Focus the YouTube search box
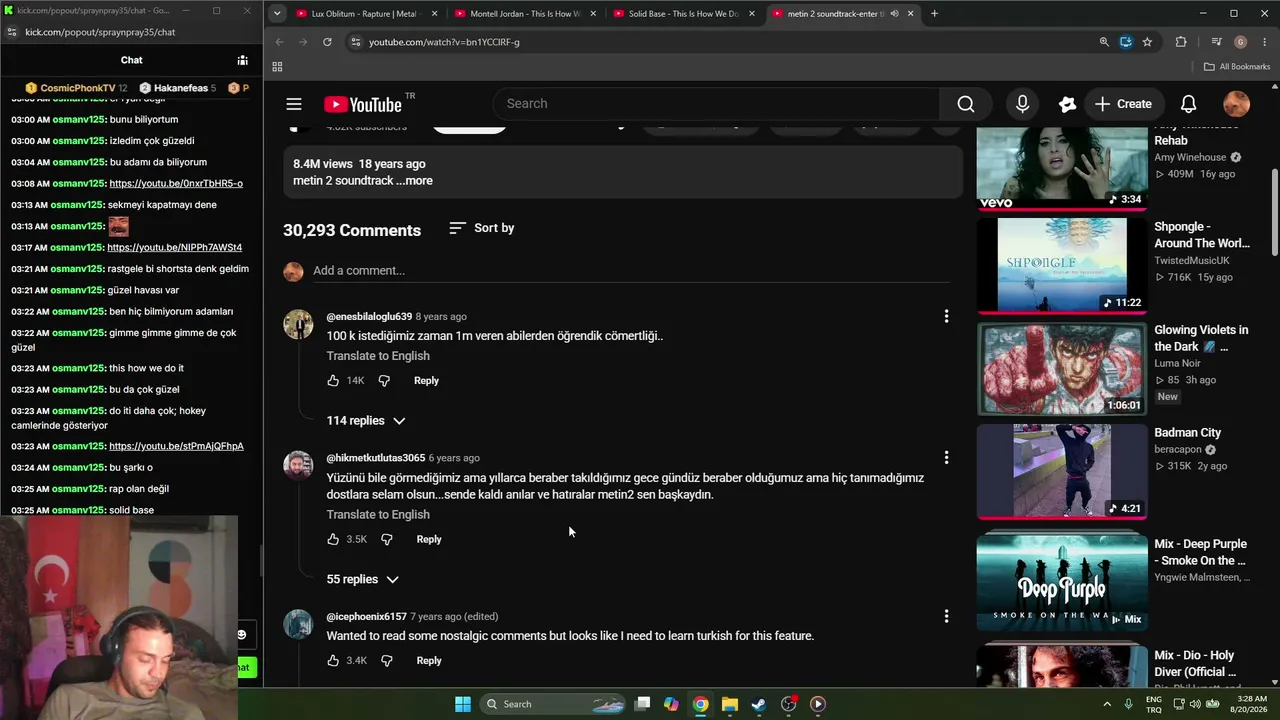Viewport: 1280px width, 720px height. pyautogui.click(x=716, y=104)
